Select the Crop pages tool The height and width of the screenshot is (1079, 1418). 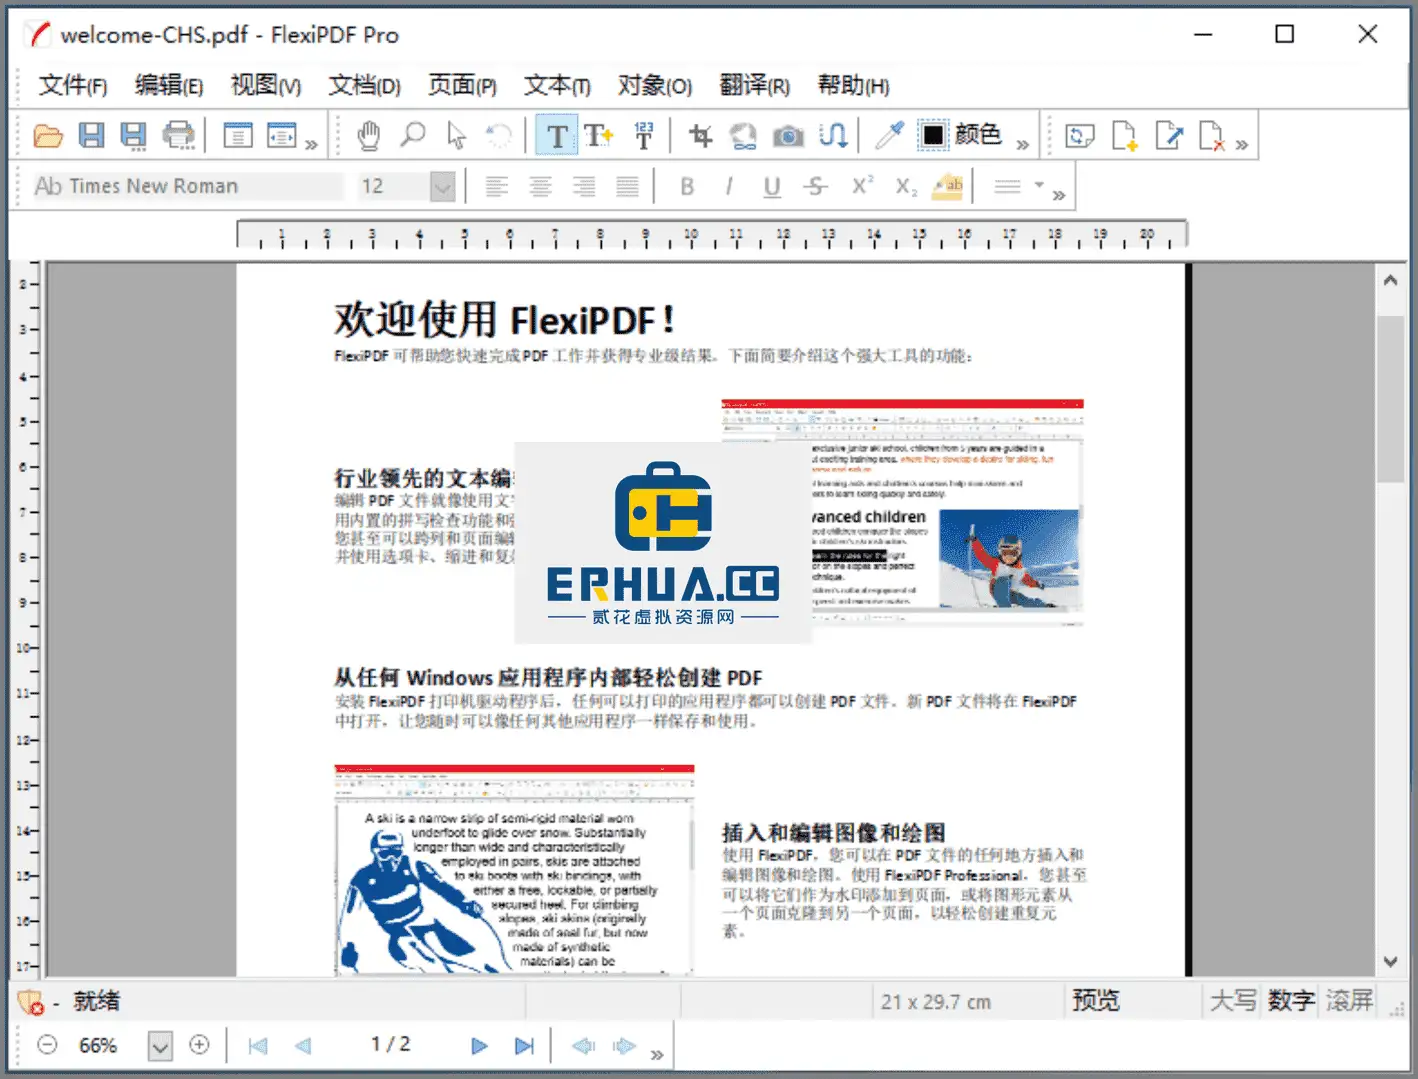(698, 134)
